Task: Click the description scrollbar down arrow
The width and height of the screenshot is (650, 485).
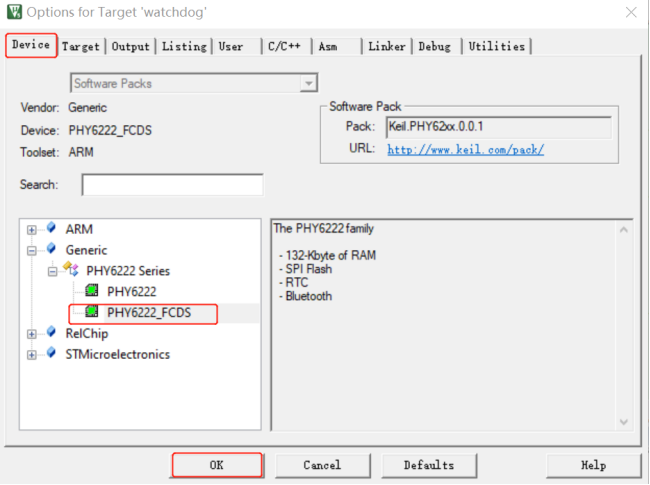Action: click(623, 422)
